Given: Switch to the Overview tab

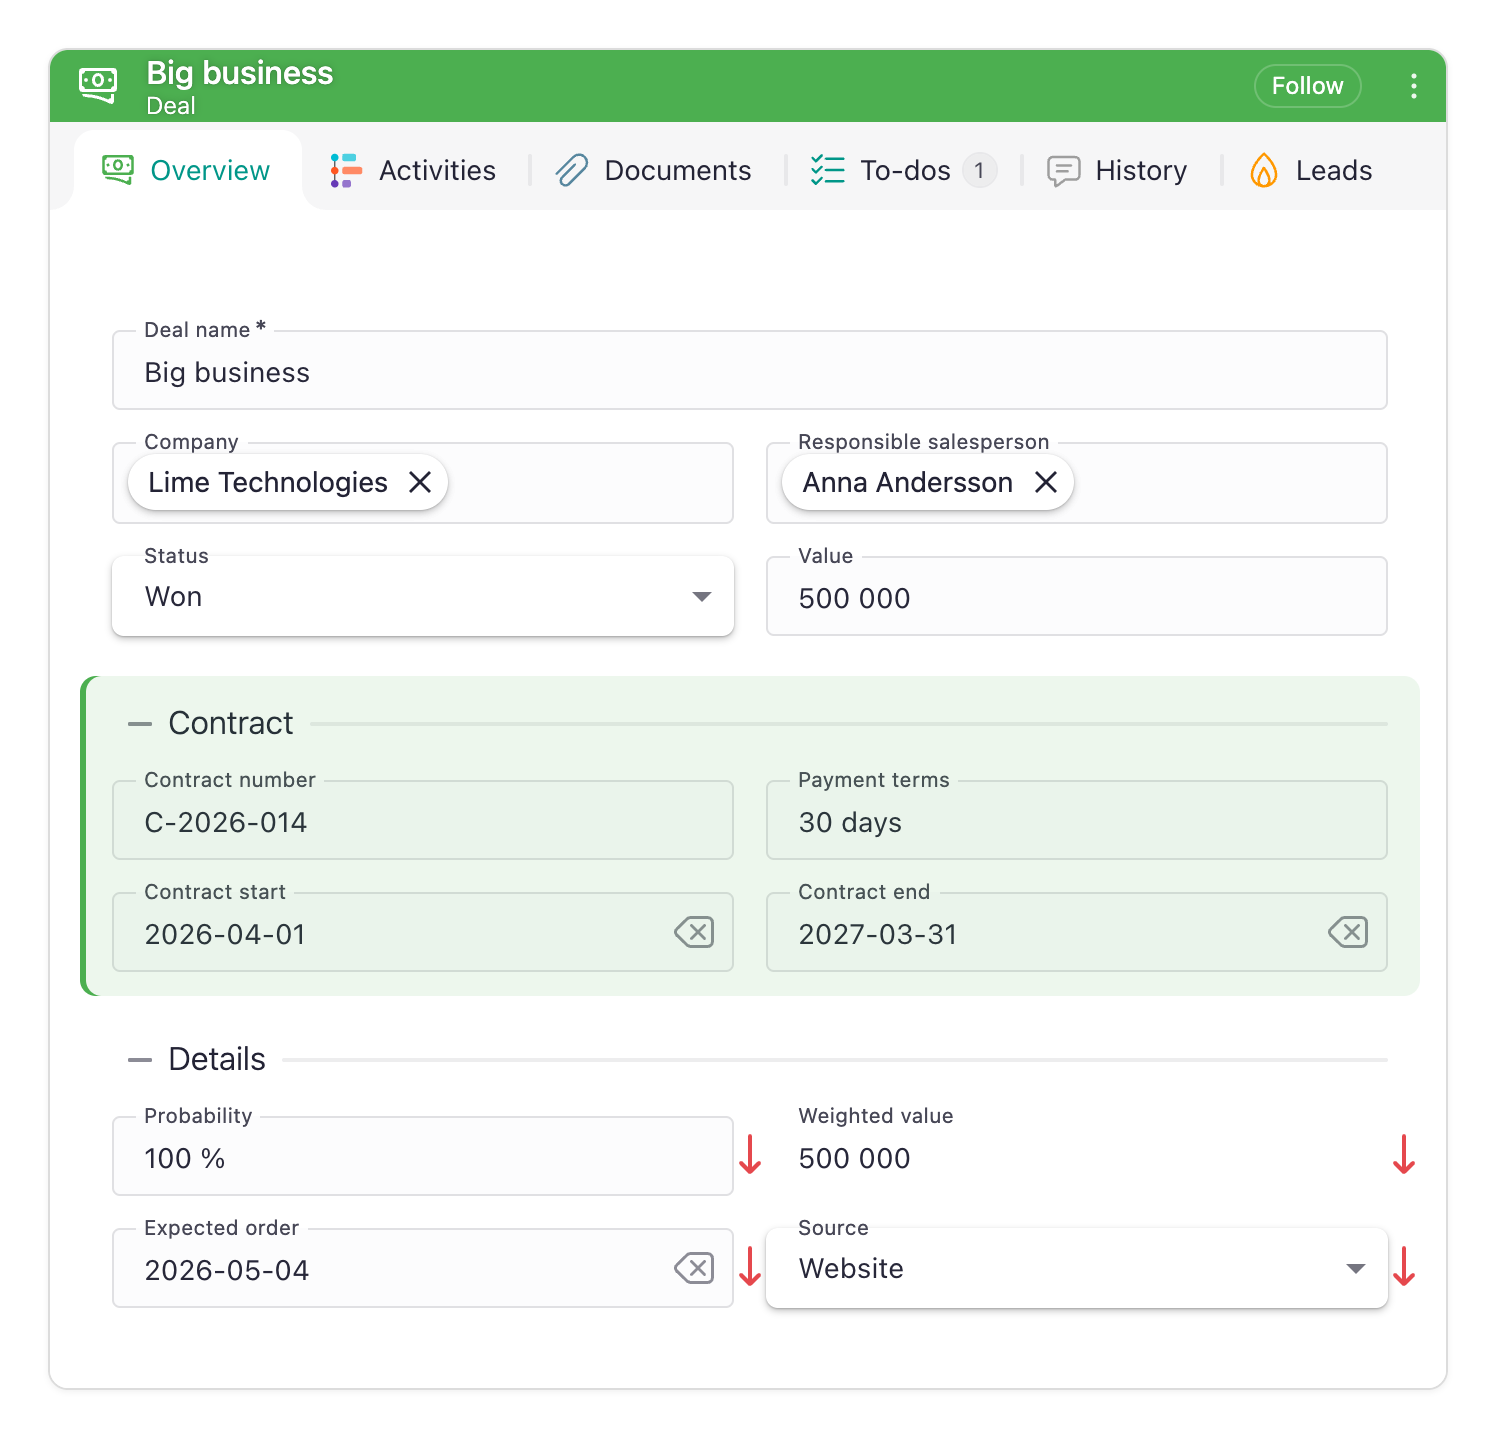Looking at the screenshot, I should click(x=187, y=171).
